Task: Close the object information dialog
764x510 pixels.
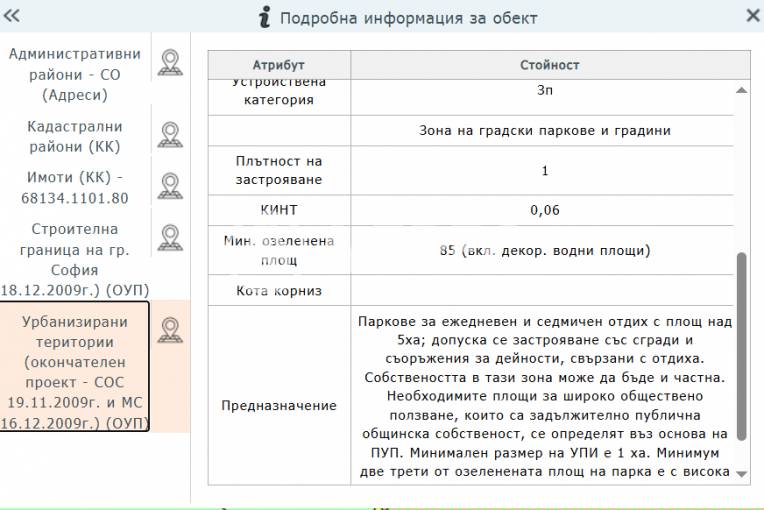Action: tap(753, 16)
